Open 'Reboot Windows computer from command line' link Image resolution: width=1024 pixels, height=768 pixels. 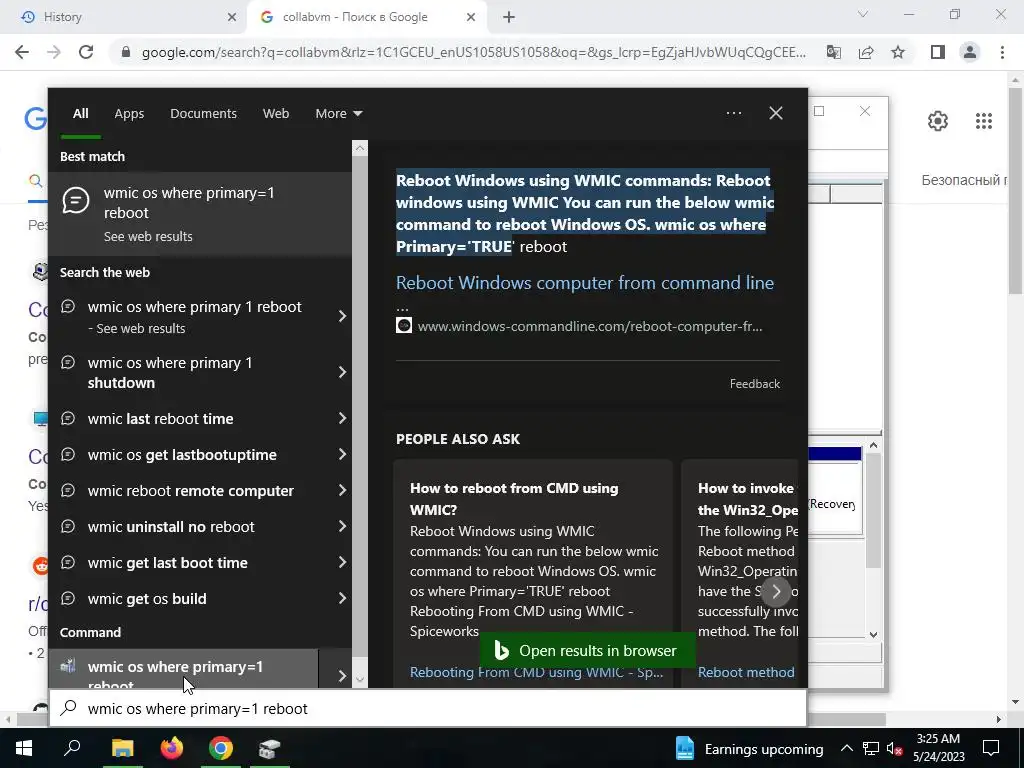[x=584, y=283]
